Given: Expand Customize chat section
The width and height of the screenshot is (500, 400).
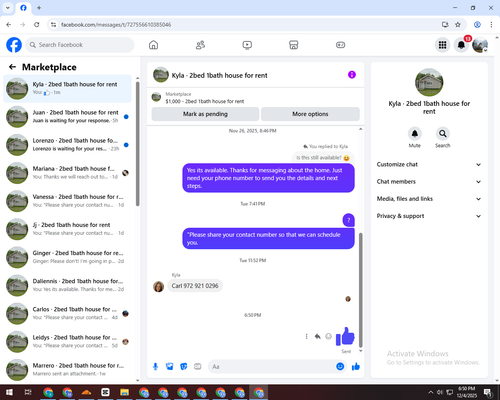Looking at the screenshot, I should 429,164.
